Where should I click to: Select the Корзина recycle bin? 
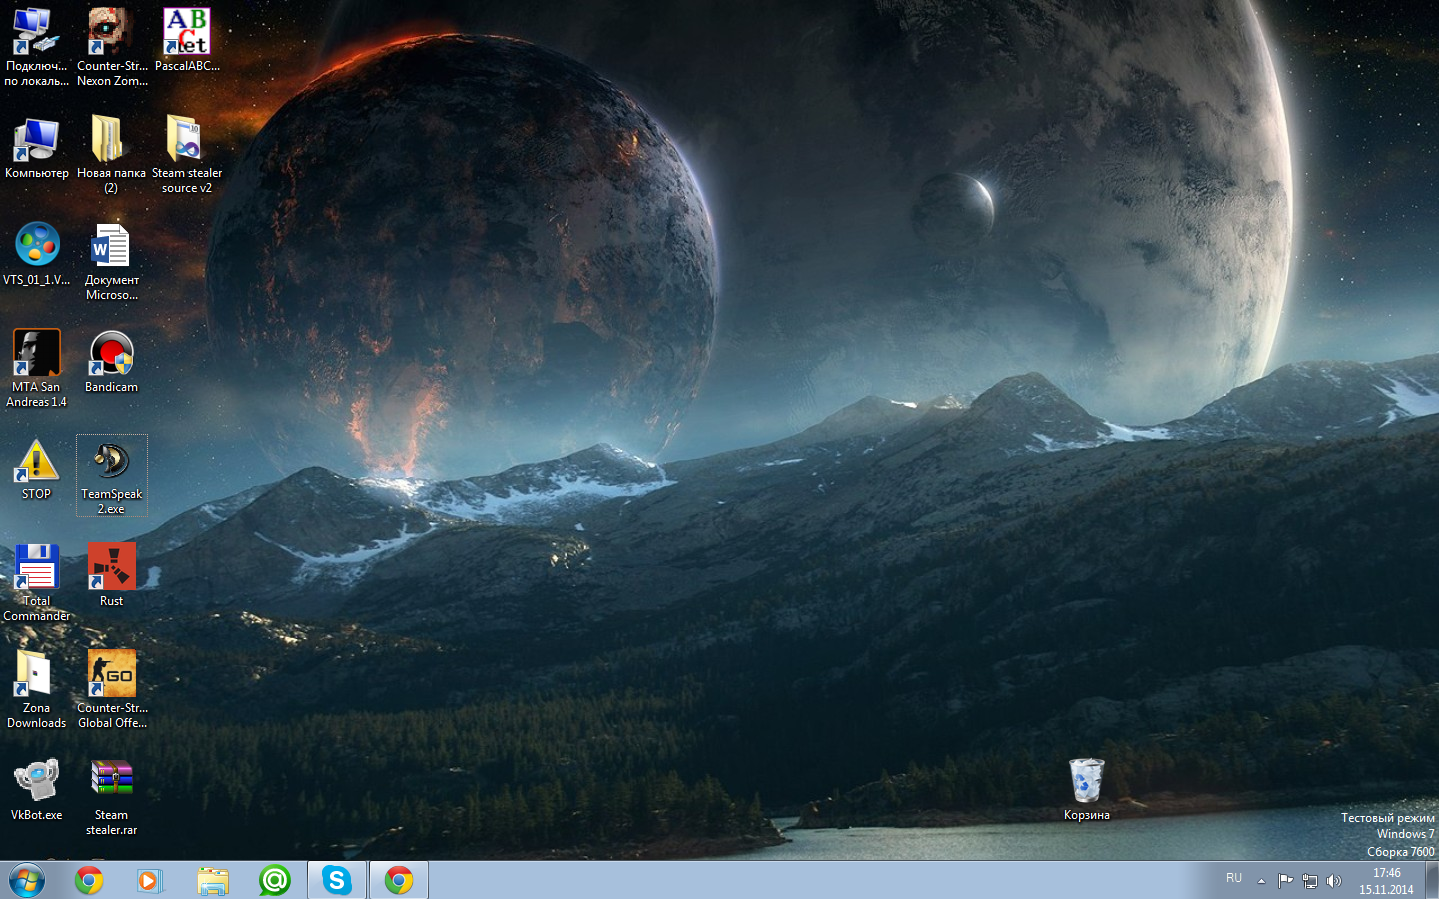(1087, 789)
